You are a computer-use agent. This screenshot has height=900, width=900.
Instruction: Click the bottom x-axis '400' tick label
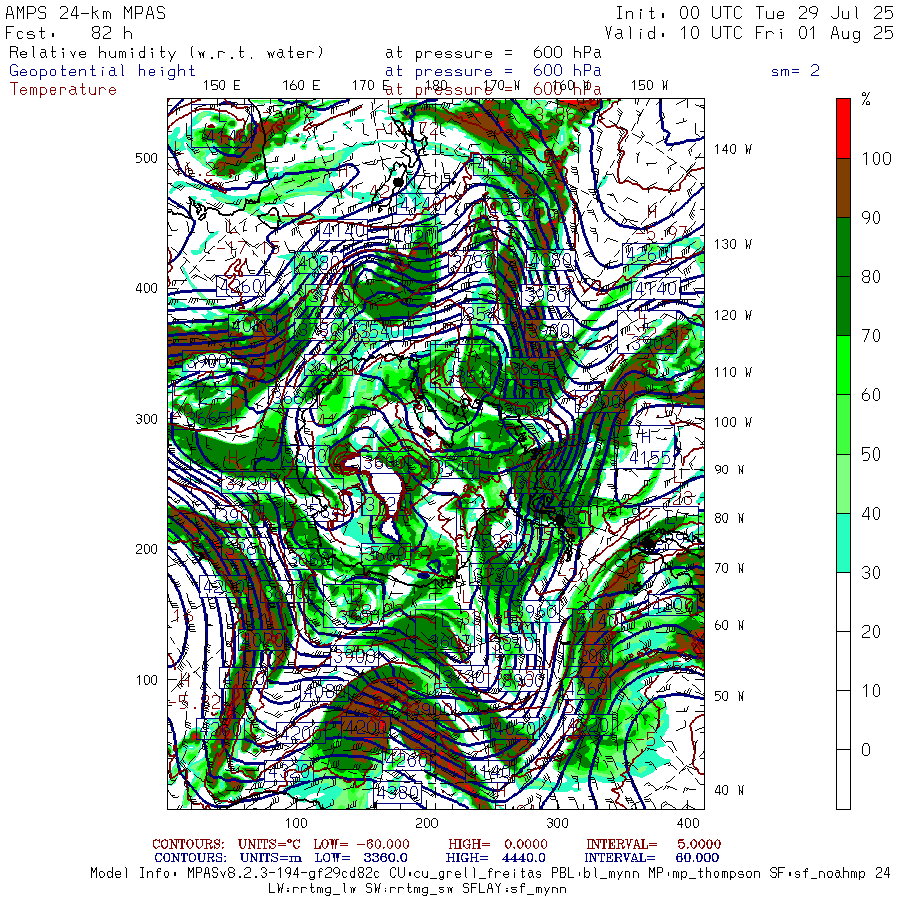pos(688,824)
